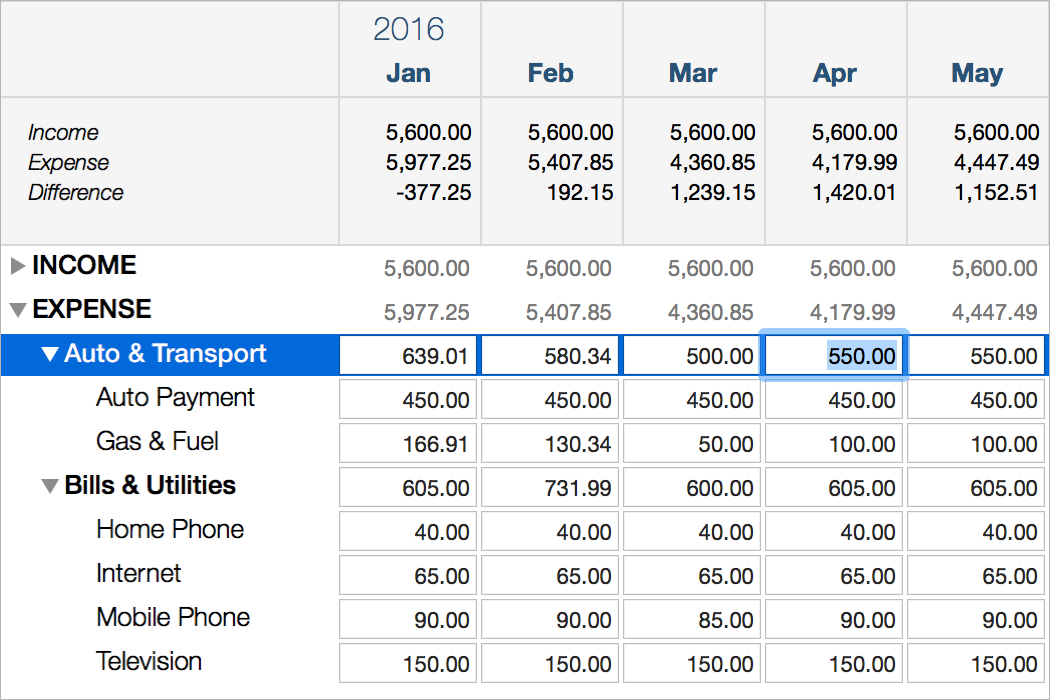Collapse the EXPENSE category triangle

point(18,310)
